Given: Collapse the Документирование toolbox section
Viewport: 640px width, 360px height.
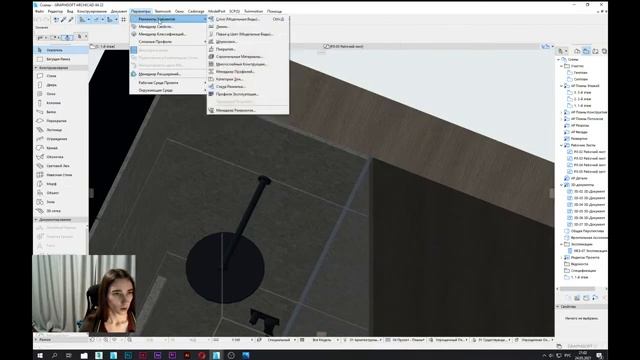Looking at the screenshot, I should [36, 220].
